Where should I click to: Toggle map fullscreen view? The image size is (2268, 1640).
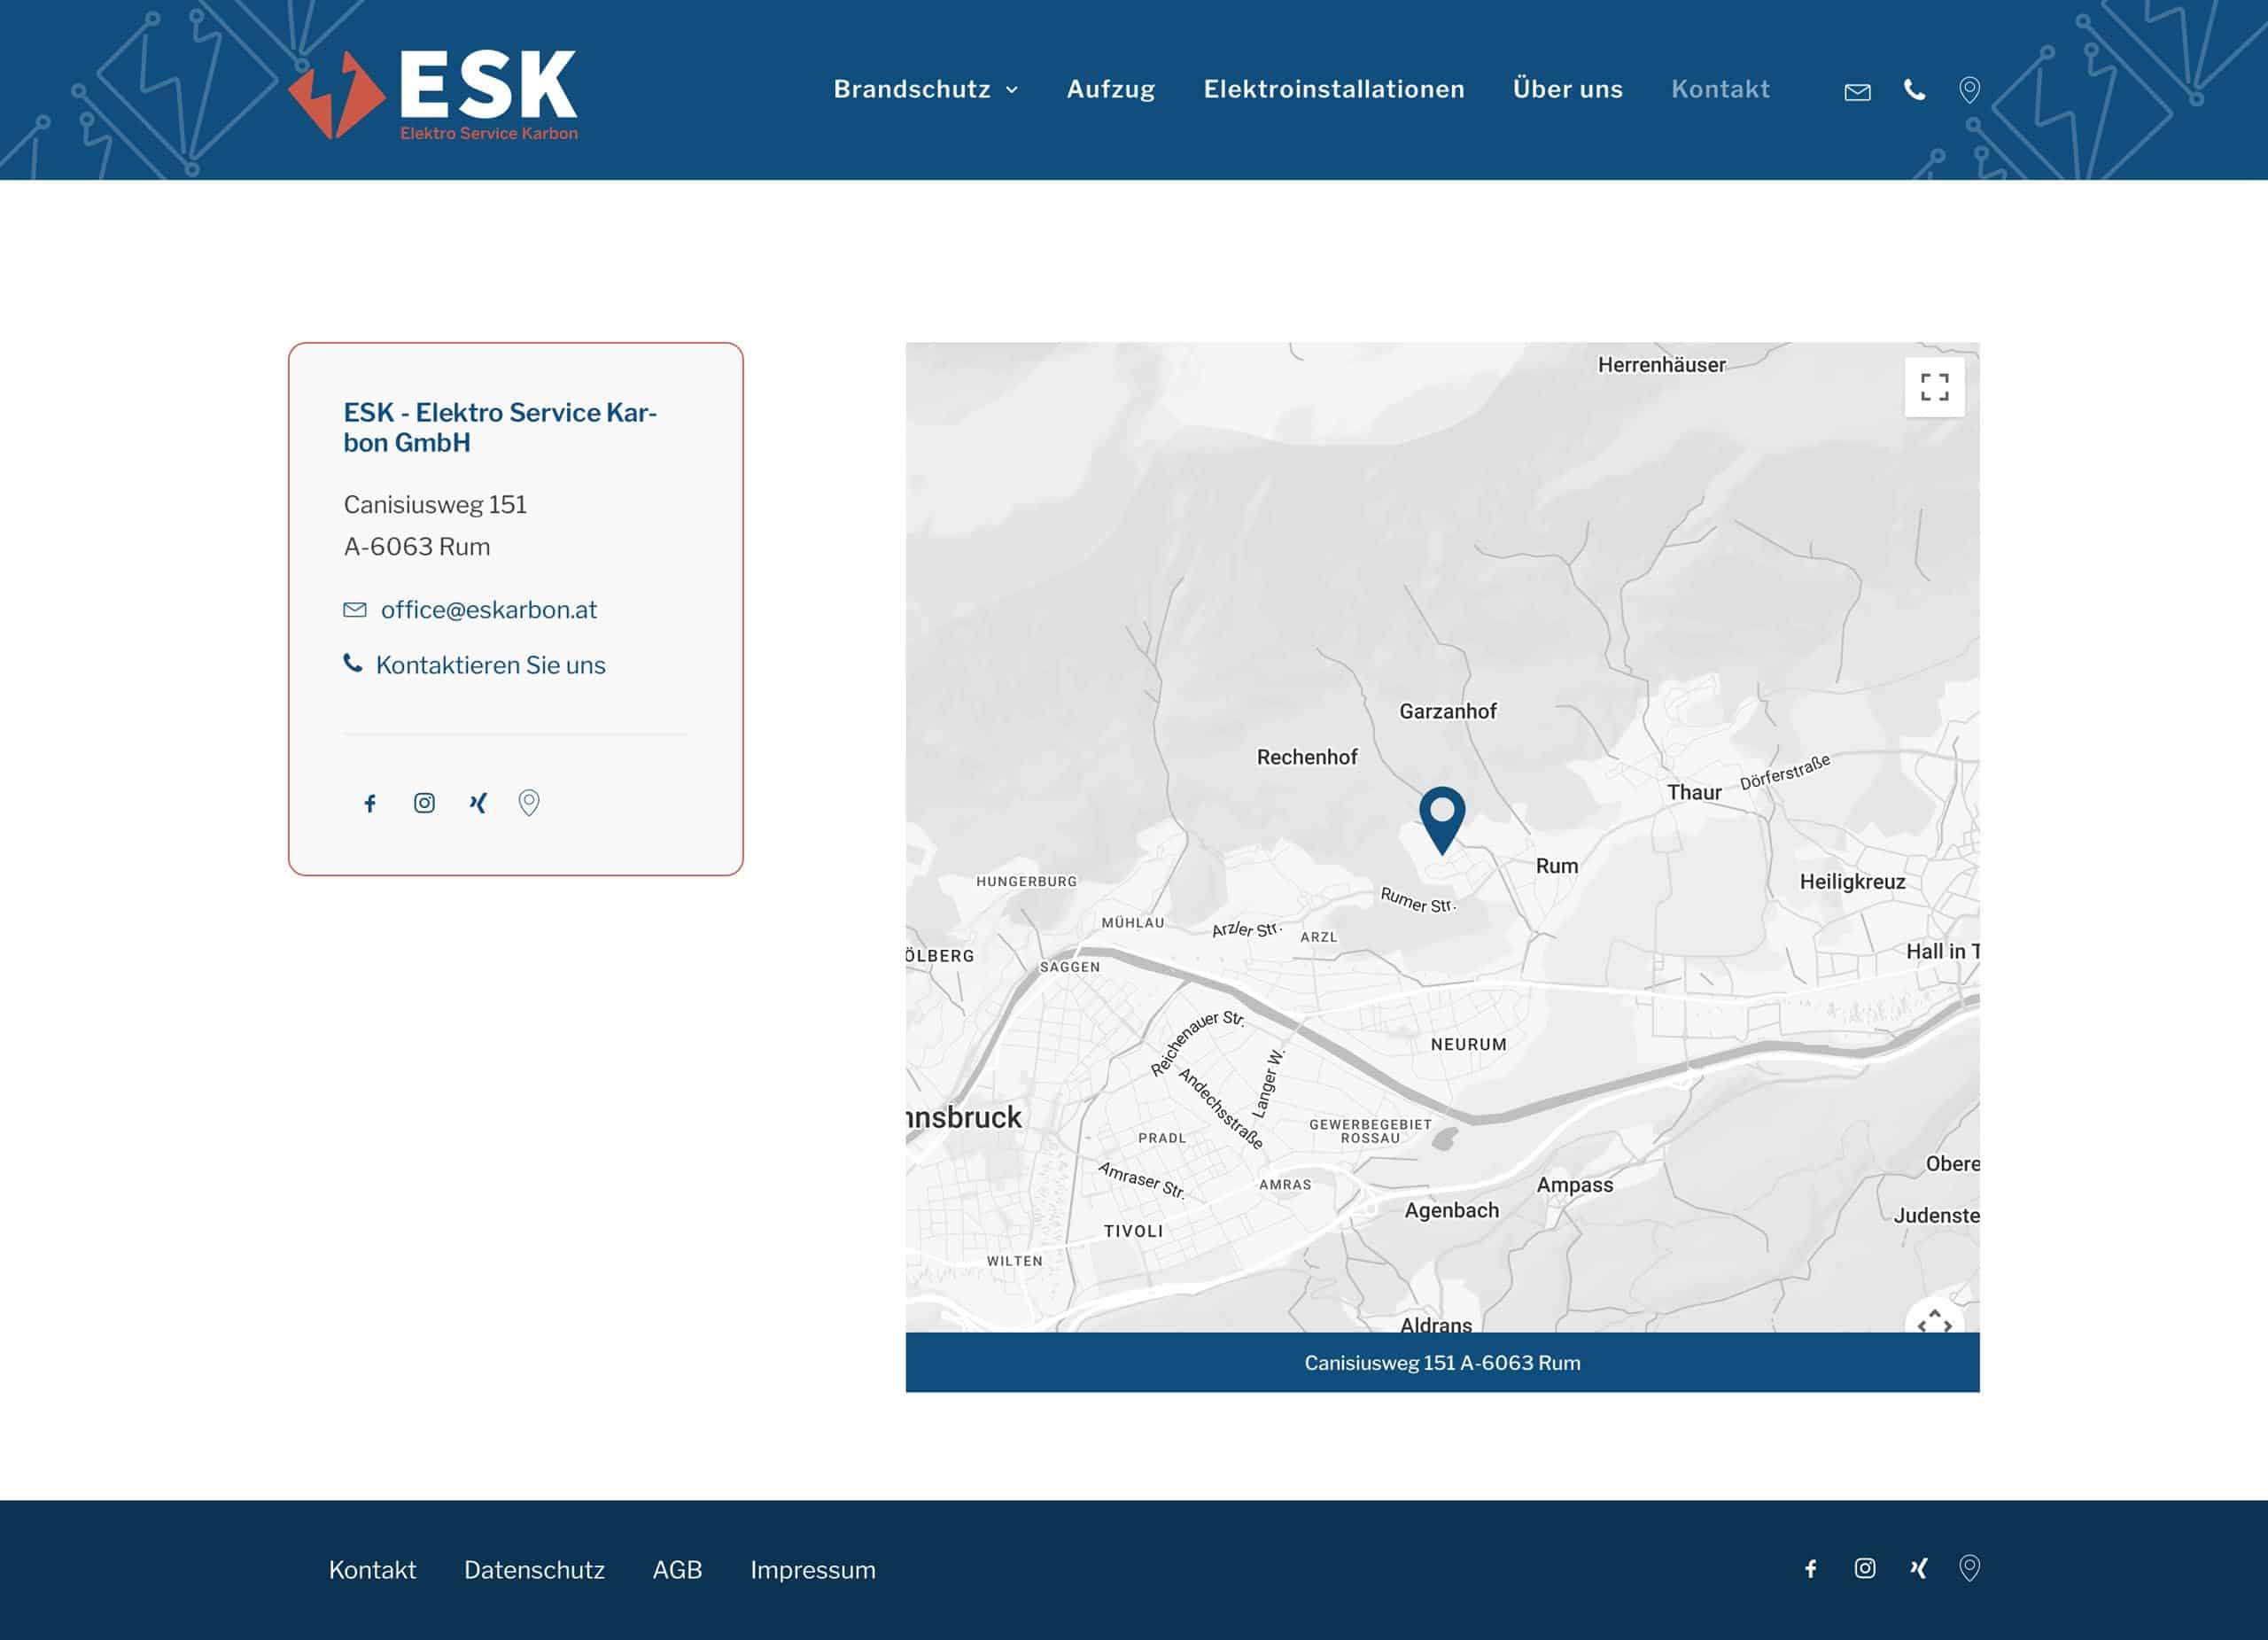(1934, 387)
